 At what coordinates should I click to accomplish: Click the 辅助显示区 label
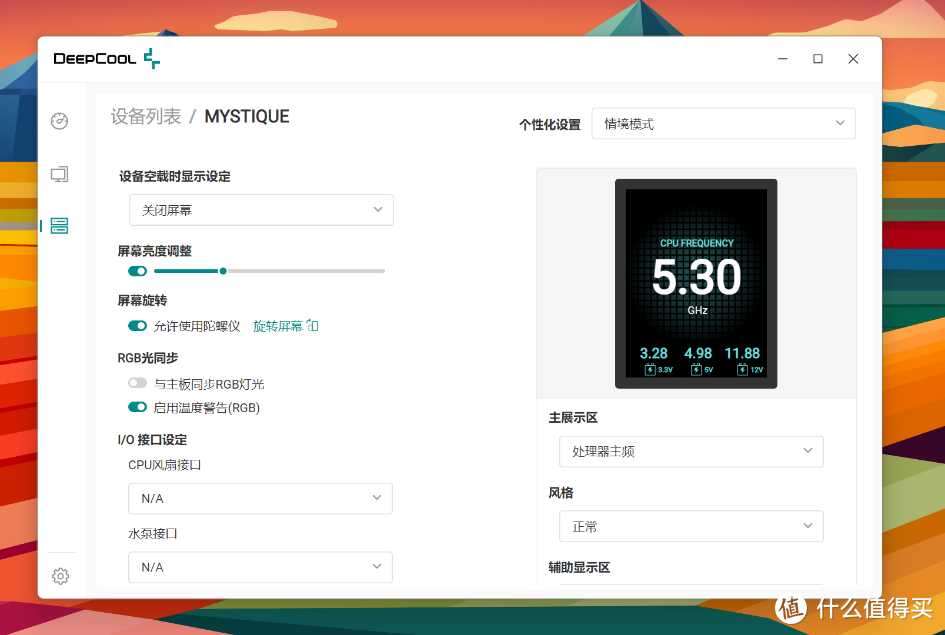[579, 568]
